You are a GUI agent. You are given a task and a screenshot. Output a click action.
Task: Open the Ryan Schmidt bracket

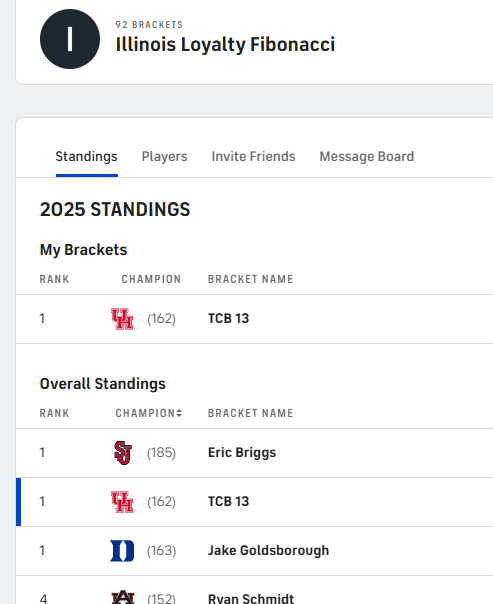point(251,598)
